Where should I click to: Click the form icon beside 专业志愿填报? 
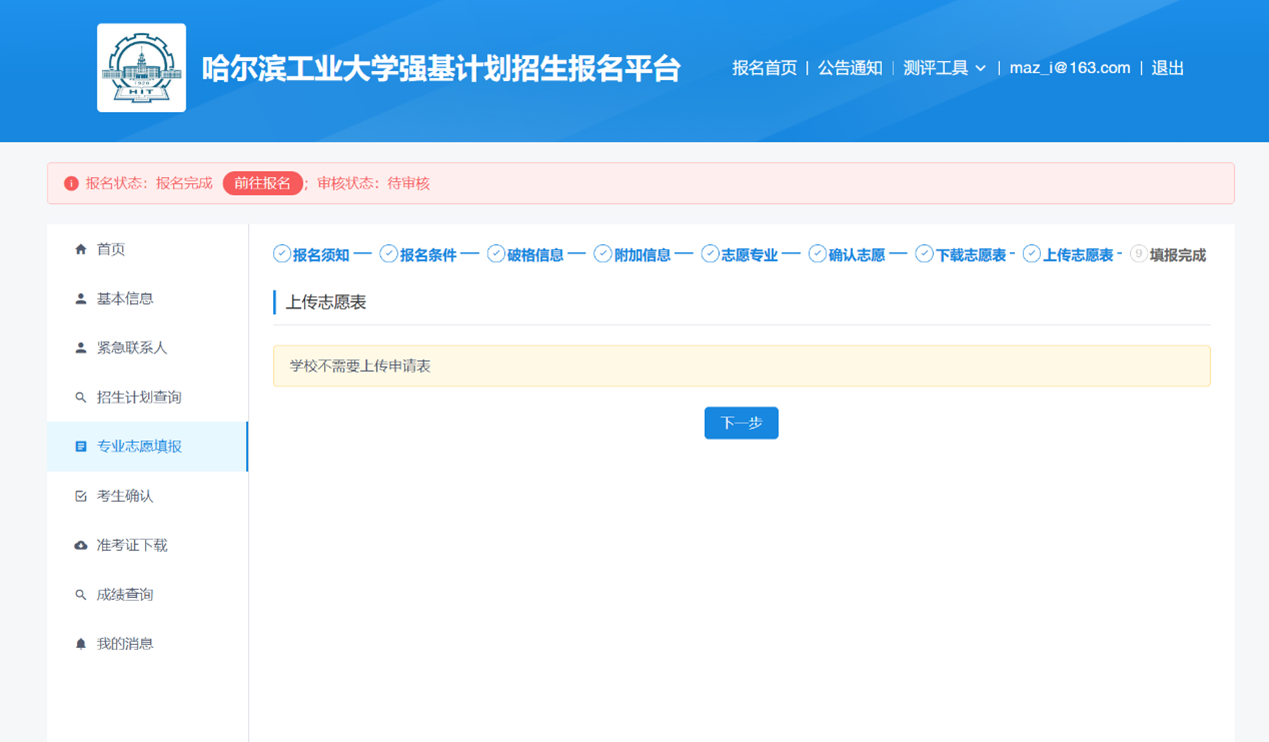[x=81, y=446]
